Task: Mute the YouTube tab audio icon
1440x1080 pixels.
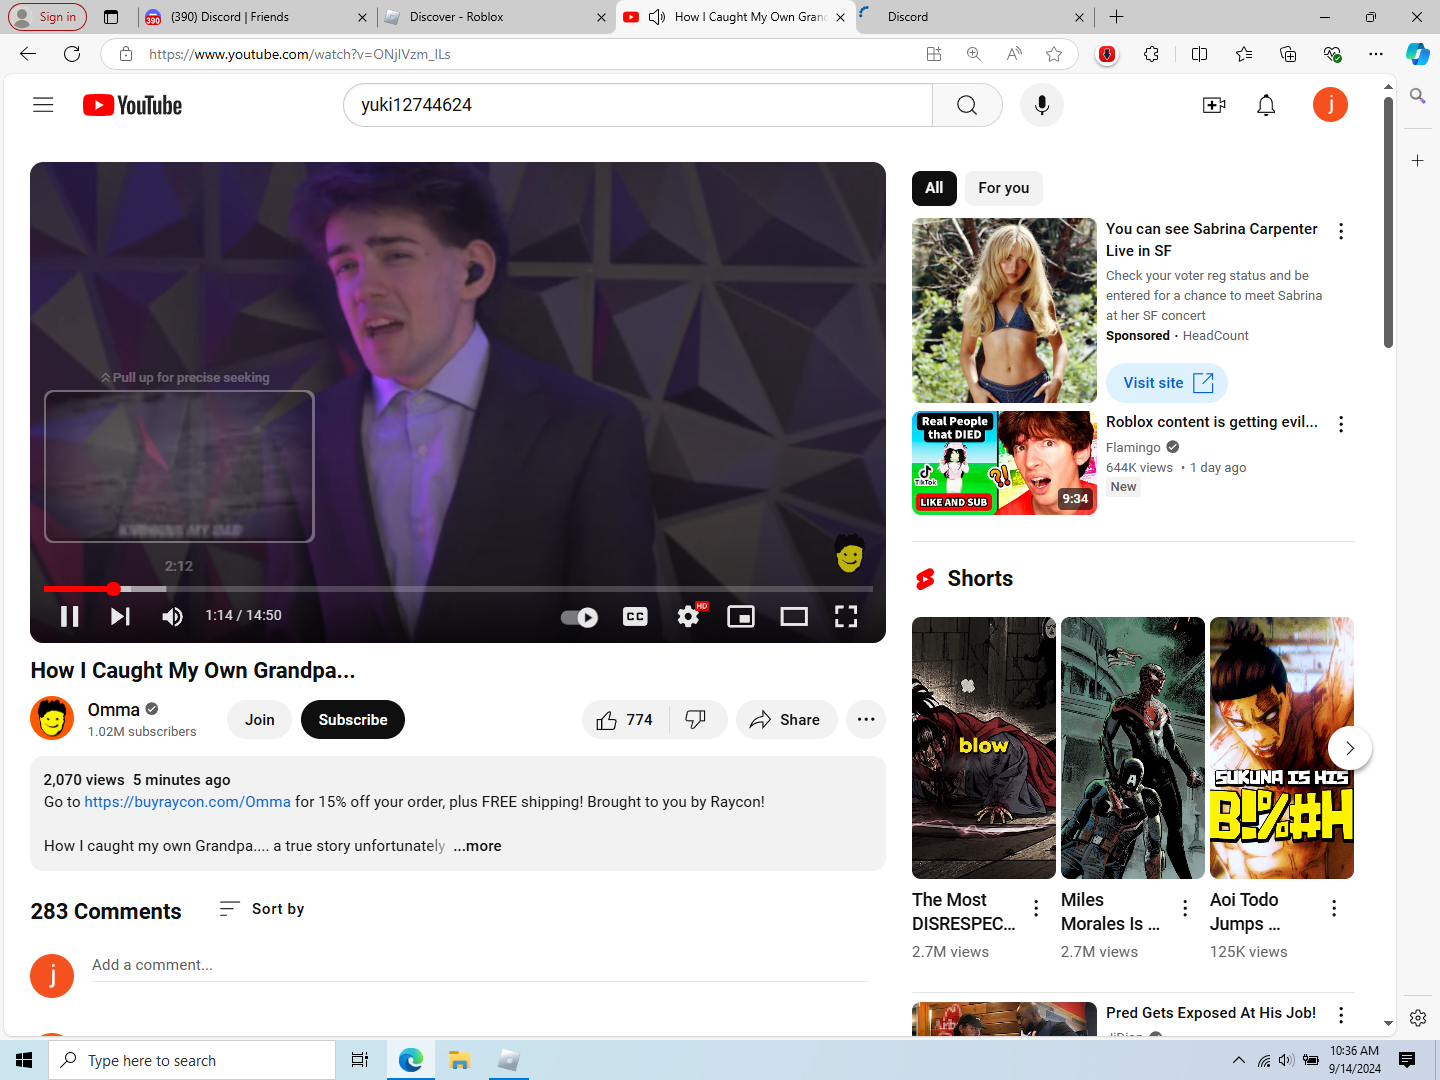Action: click(657, 17)
